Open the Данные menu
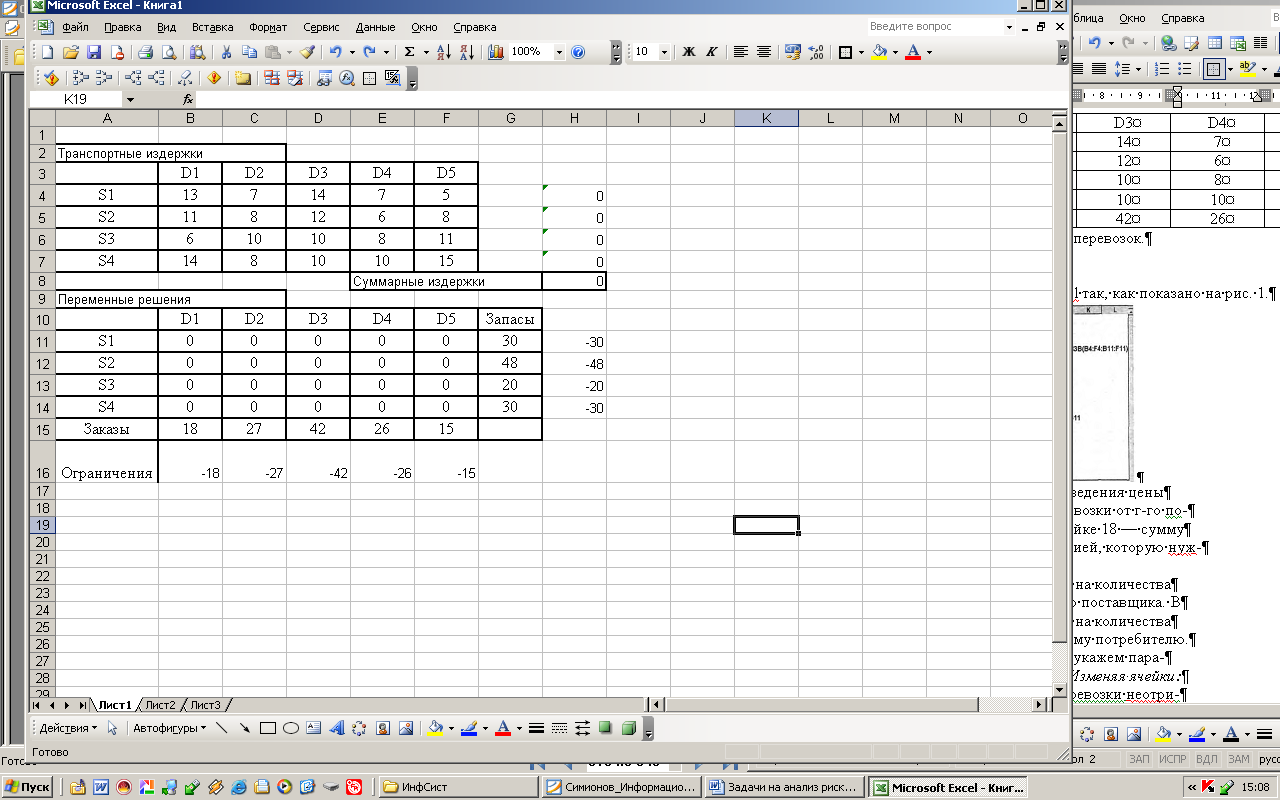Screen dimensions: 1280x800 pos(375,27)
